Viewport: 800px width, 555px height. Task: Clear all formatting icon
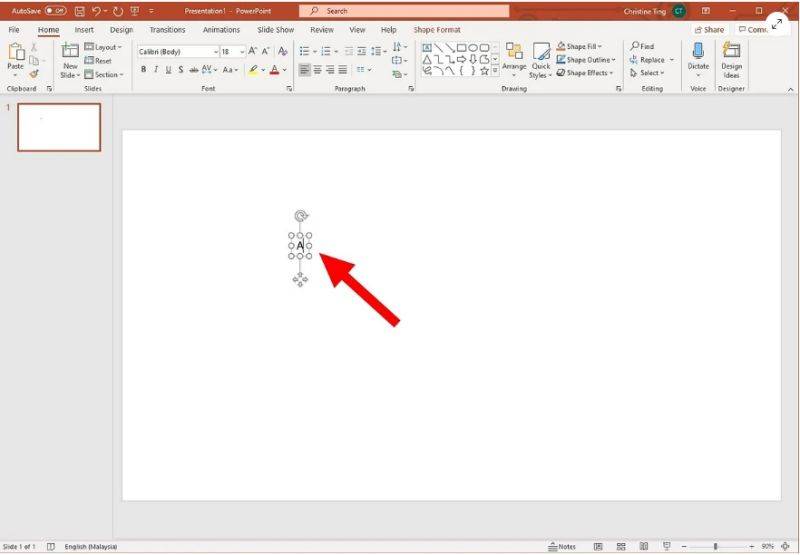tap(282, 51)
